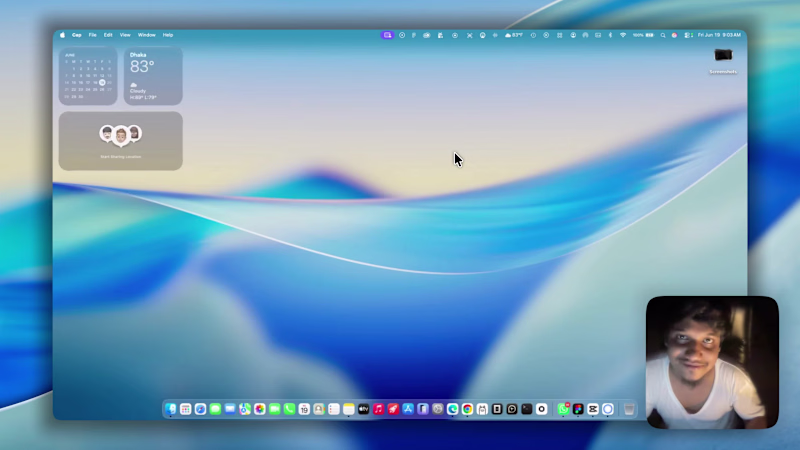
Task: Launch Figma from the Dock
Action: pyautogui.click(x=578, y=409)
